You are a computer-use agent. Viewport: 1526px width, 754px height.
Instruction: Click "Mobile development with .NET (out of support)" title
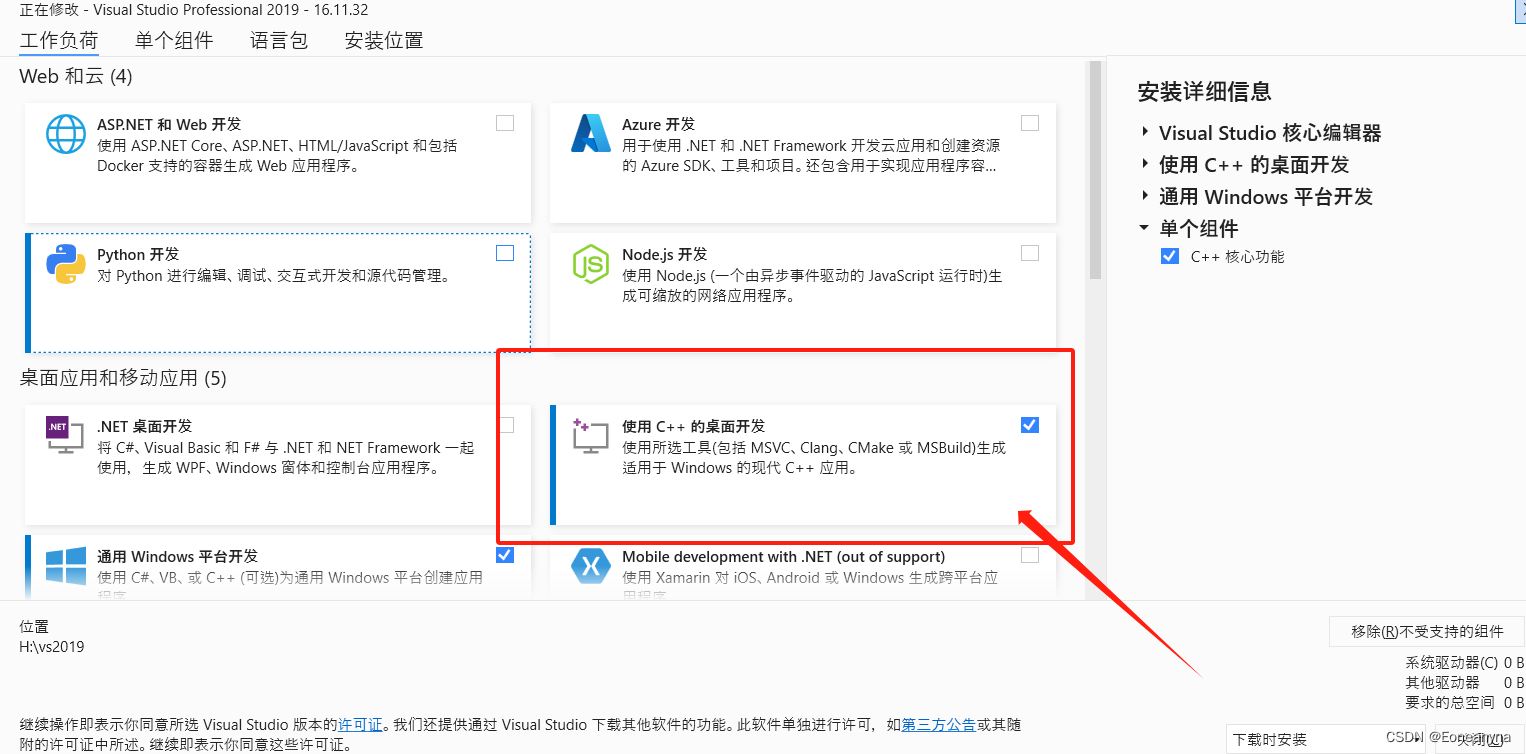click(783, 556)
